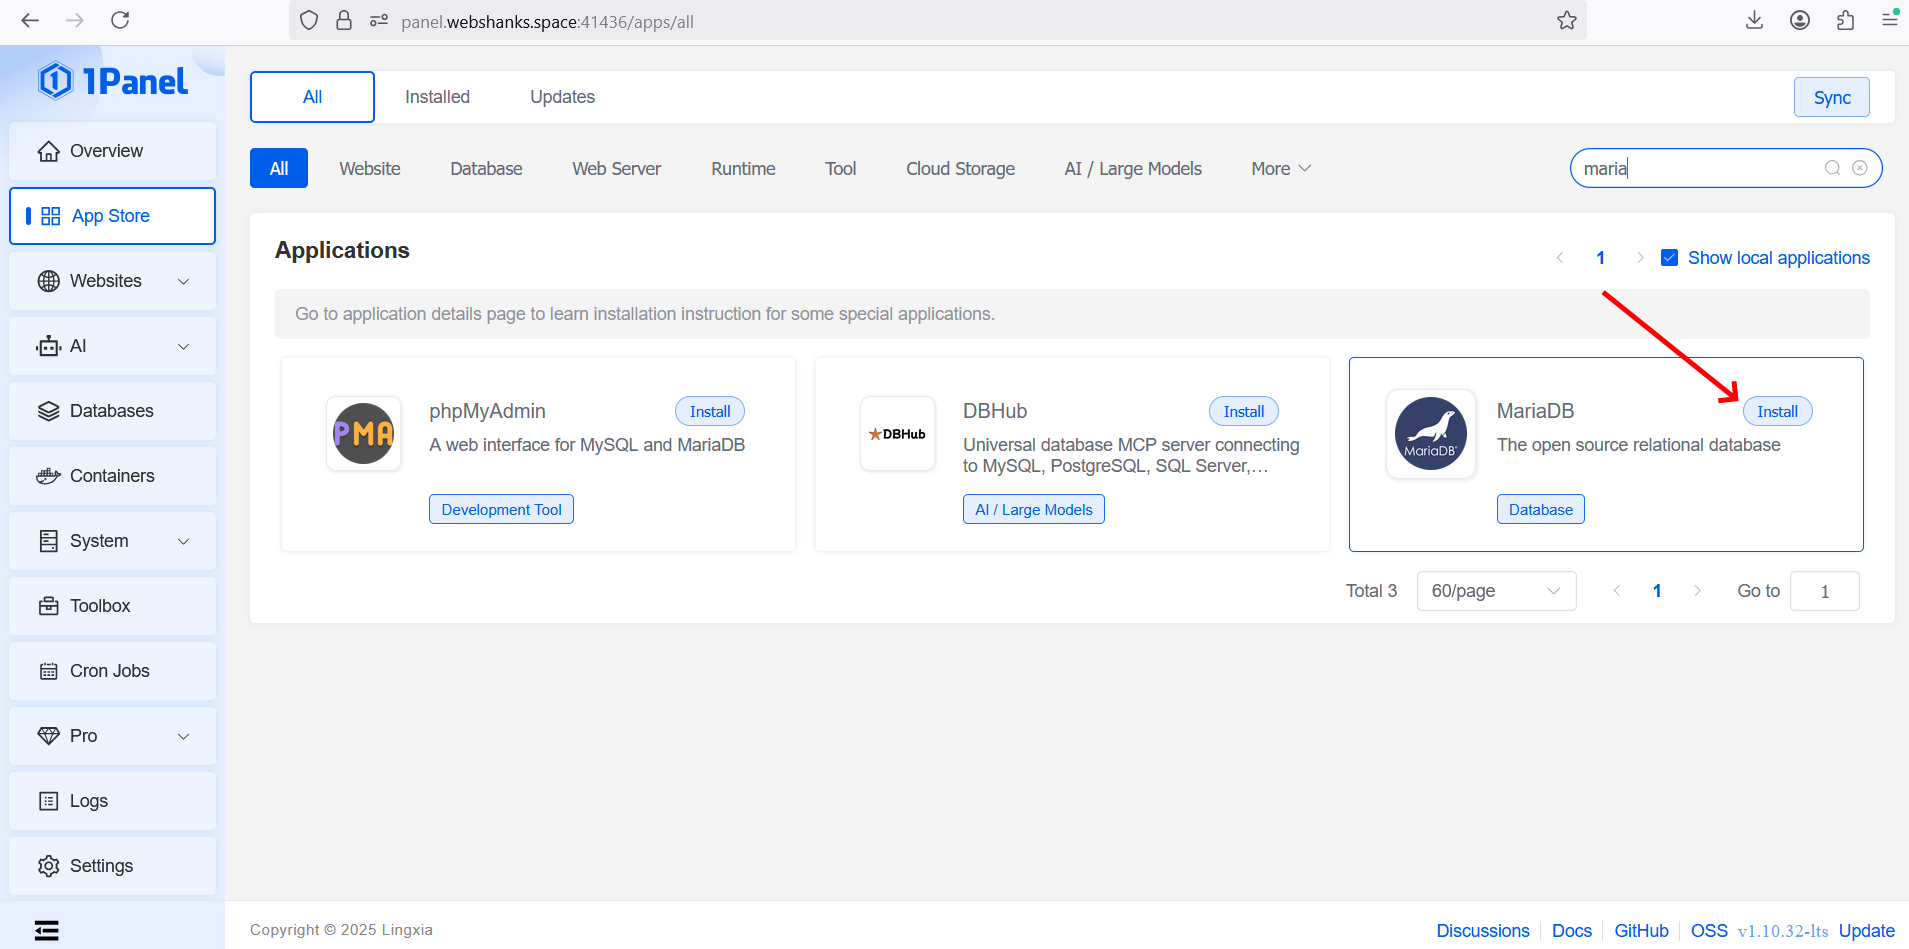Install the MariaDB application

[x=1777, y=411]
